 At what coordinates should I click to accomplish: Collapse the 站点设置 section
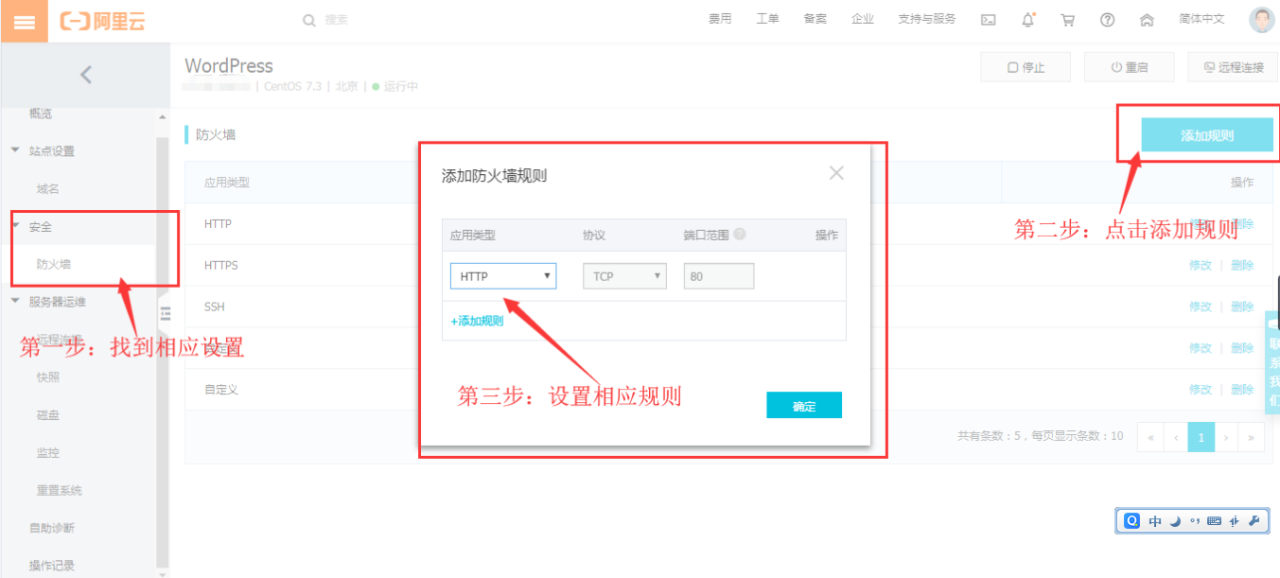pos(16,151)
